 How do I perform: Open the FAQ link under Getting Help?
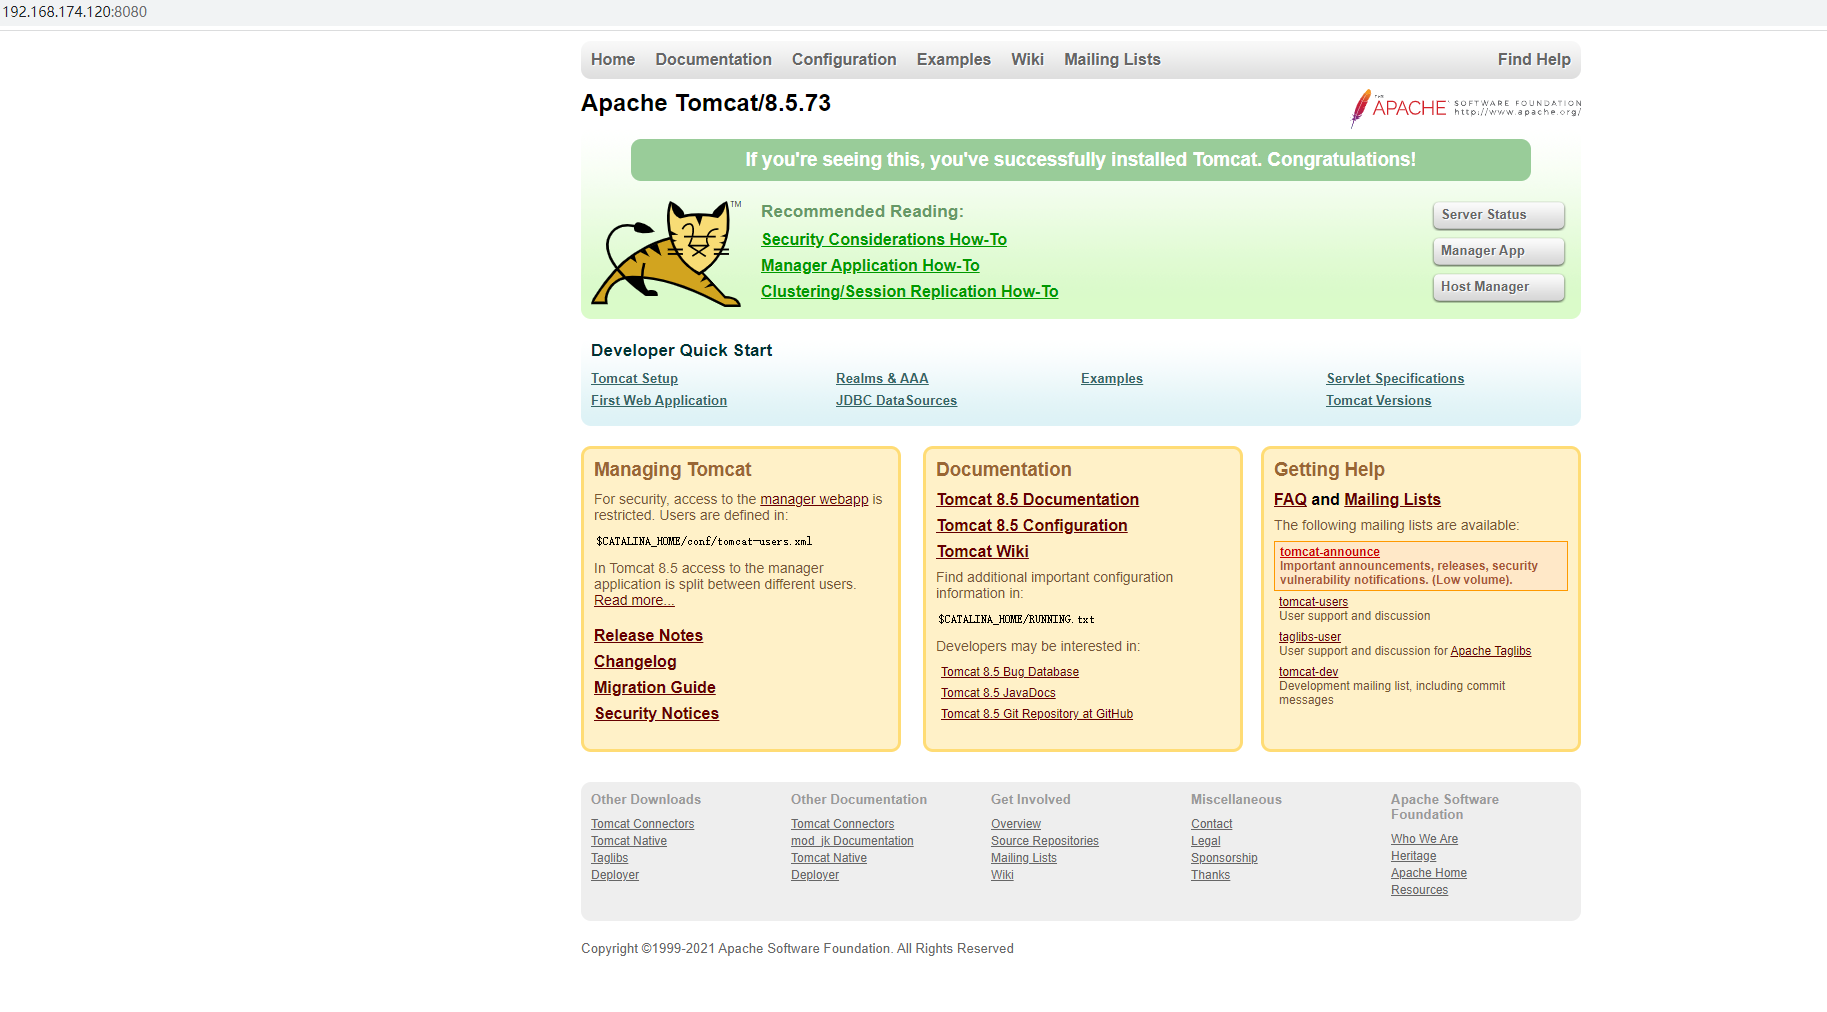[x=1290, y=500]
